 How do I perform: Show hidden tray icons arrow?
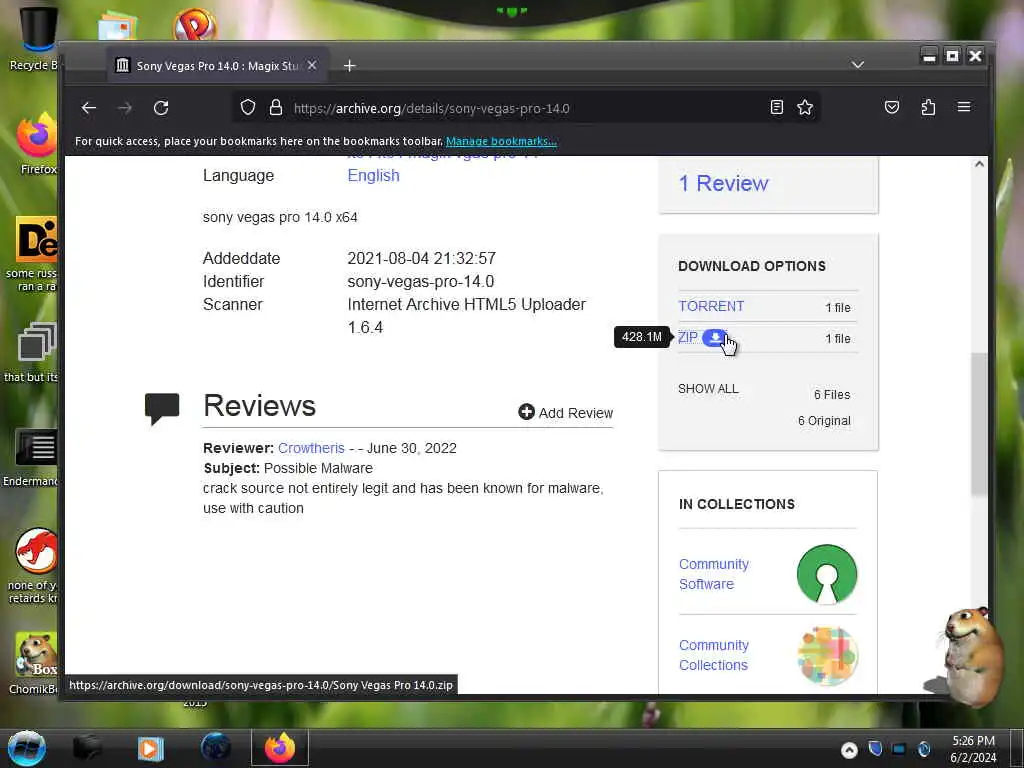point(849,750)
